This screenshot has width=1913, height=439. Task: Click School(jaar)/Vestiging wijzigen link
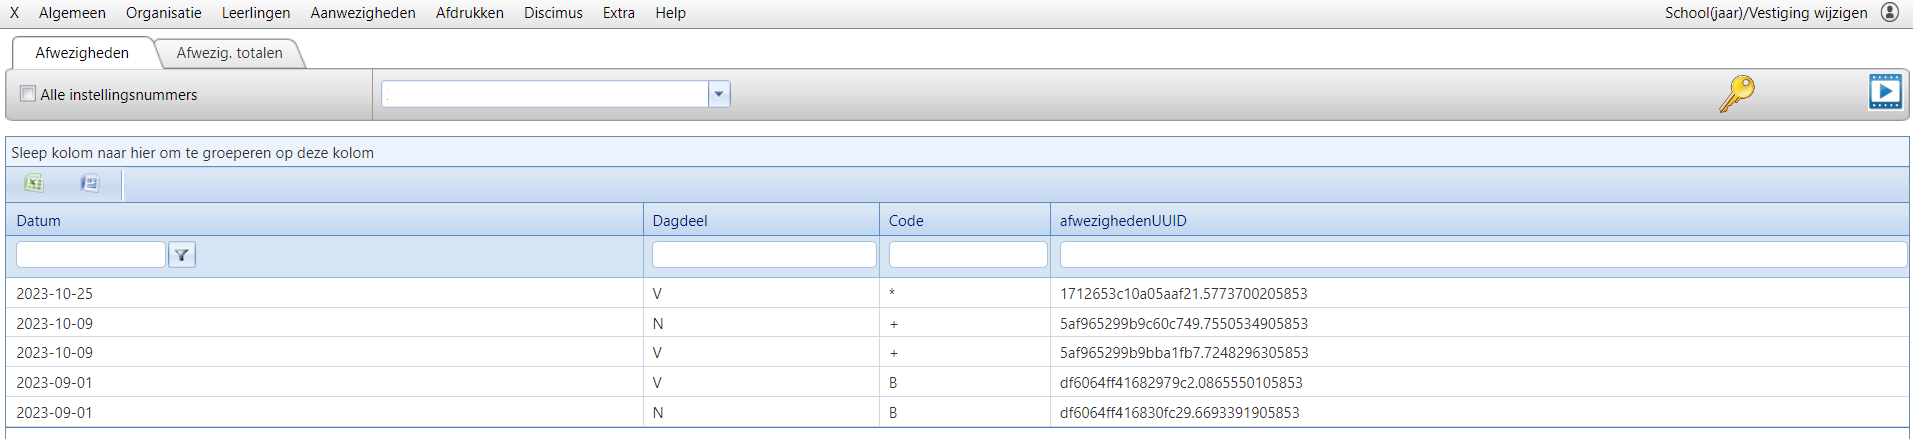1766,13
